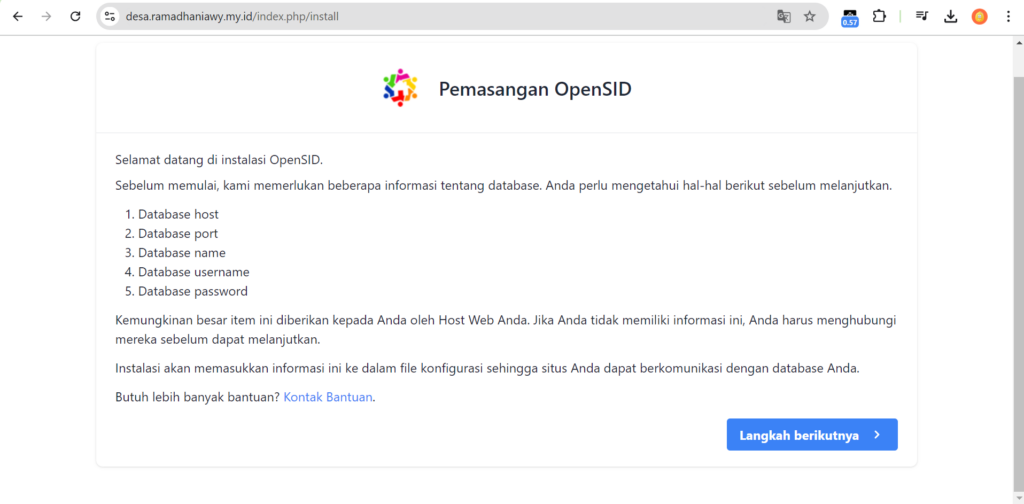
Task: Open site information icon in address bar
Action: pyautogui.click(x=110, y=16)
